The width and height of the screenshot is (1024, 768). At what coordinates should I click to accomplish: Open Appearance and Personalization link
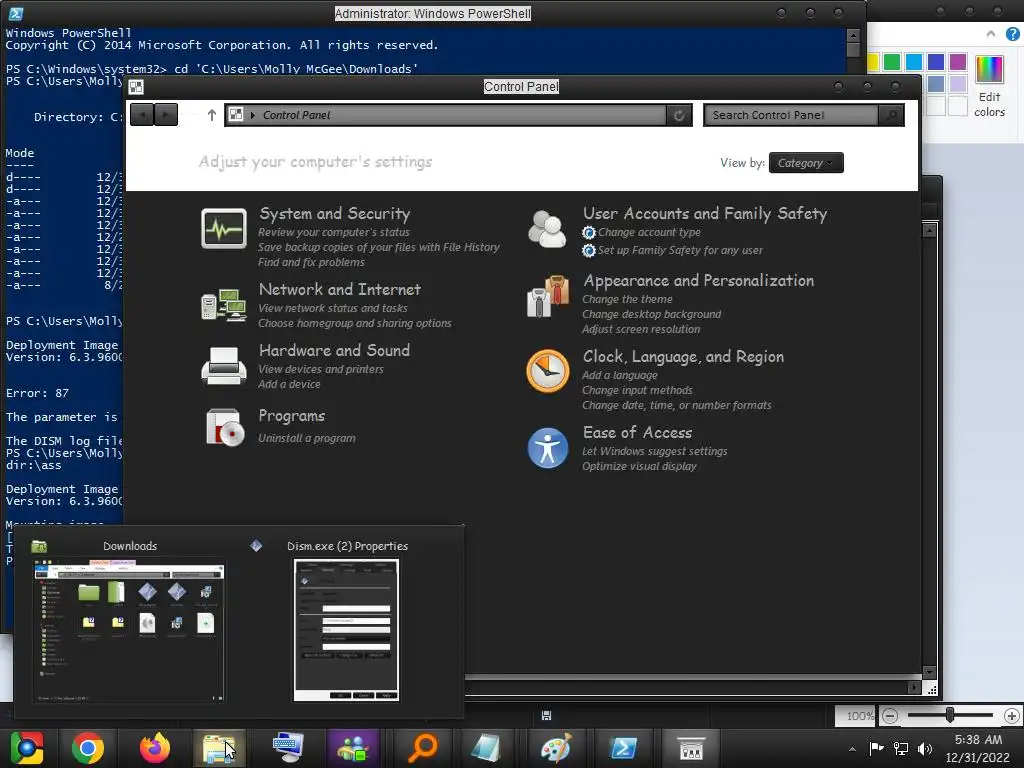point(698,281)
